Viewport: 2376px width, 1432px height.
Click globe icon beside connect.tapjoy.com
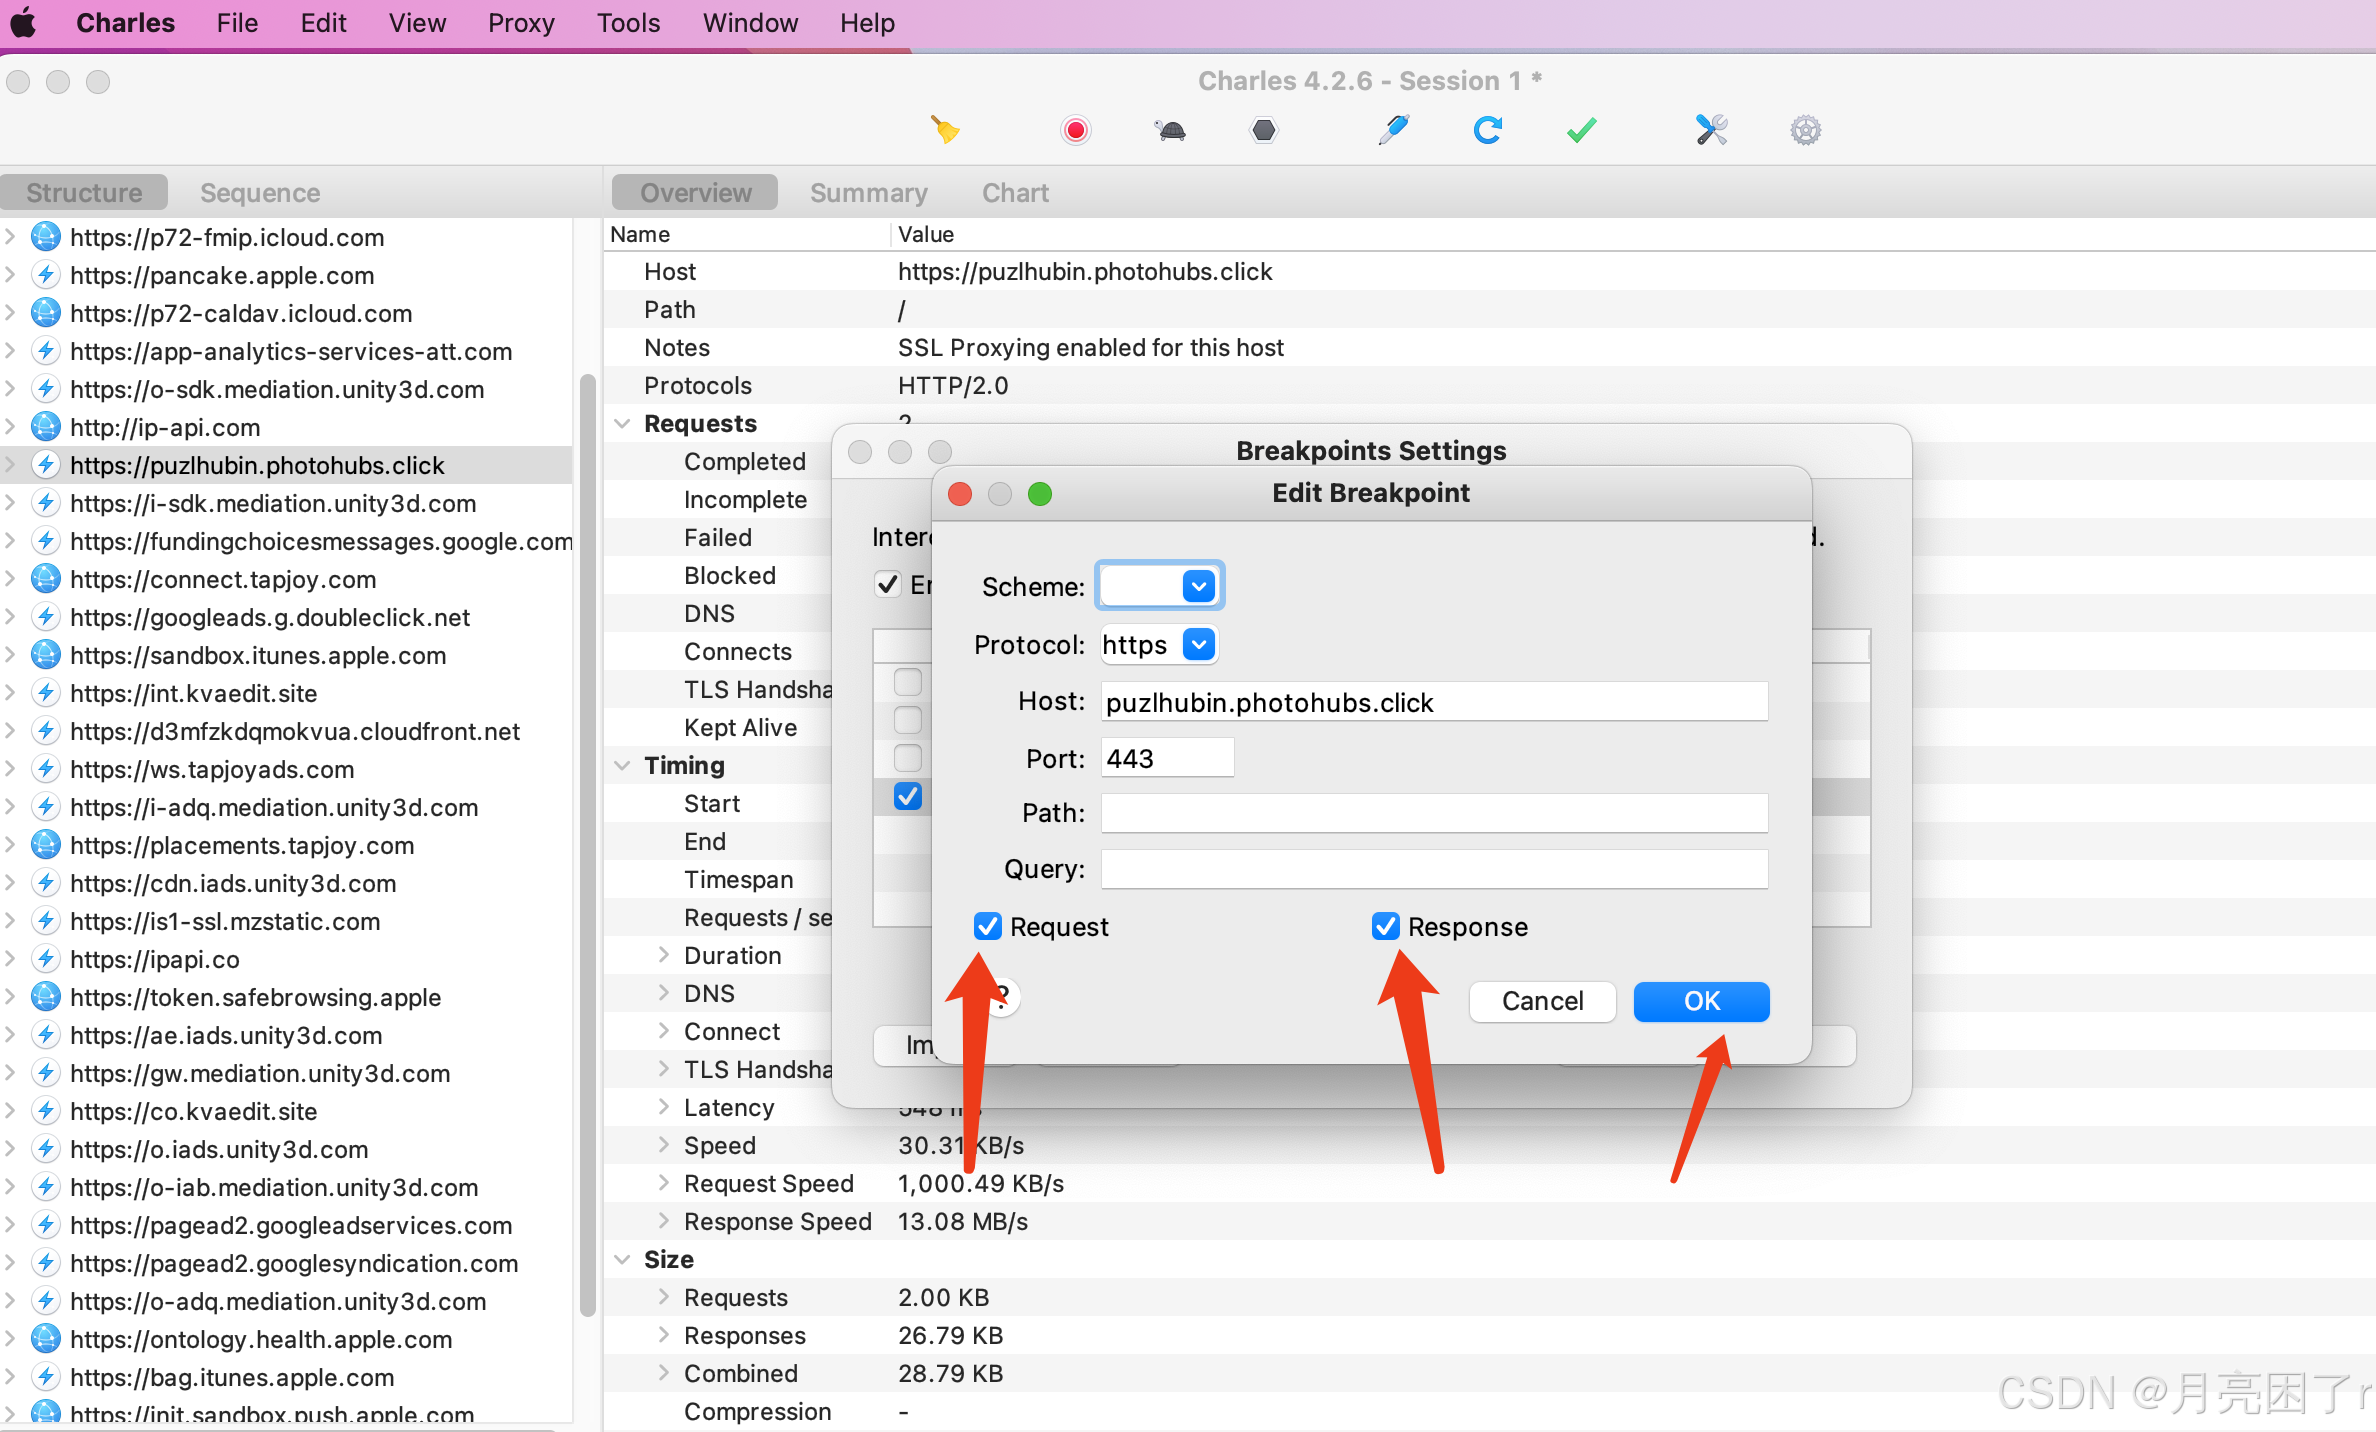click(45, 579)
